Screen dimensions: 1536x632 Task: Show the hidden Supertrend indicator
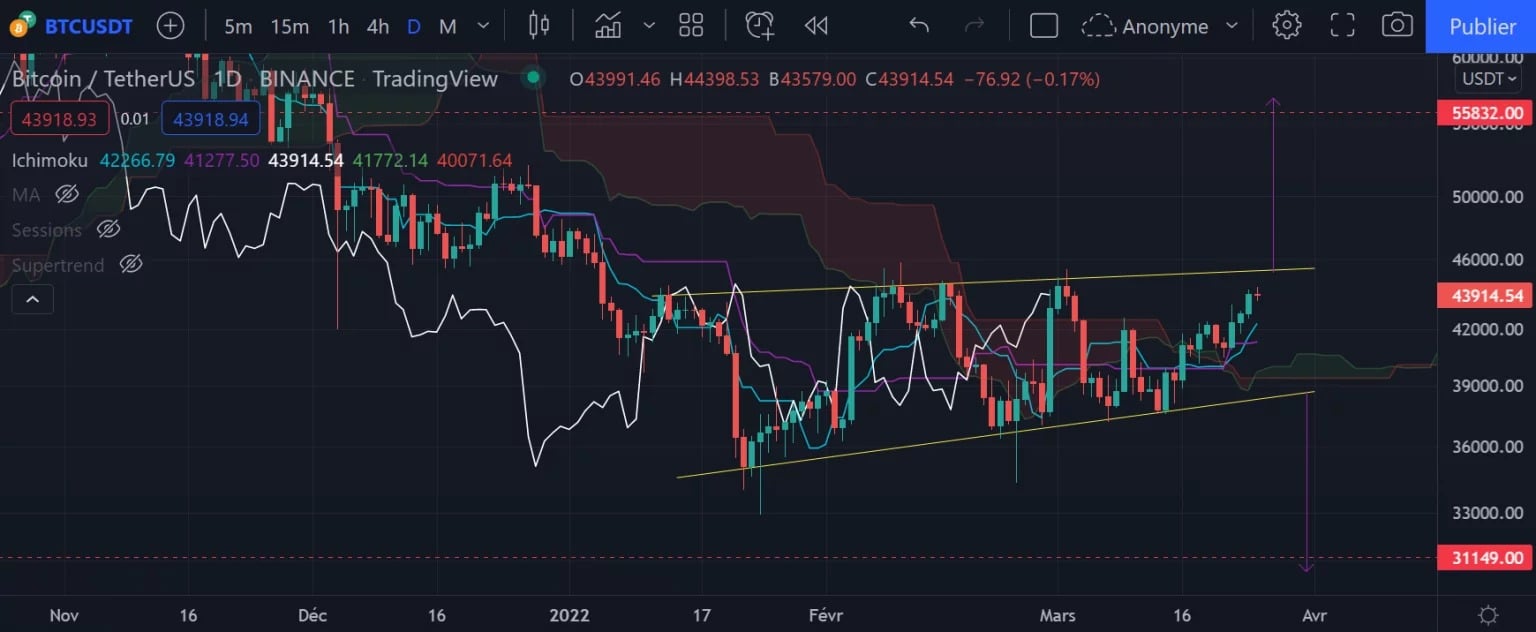pos(131,265)
